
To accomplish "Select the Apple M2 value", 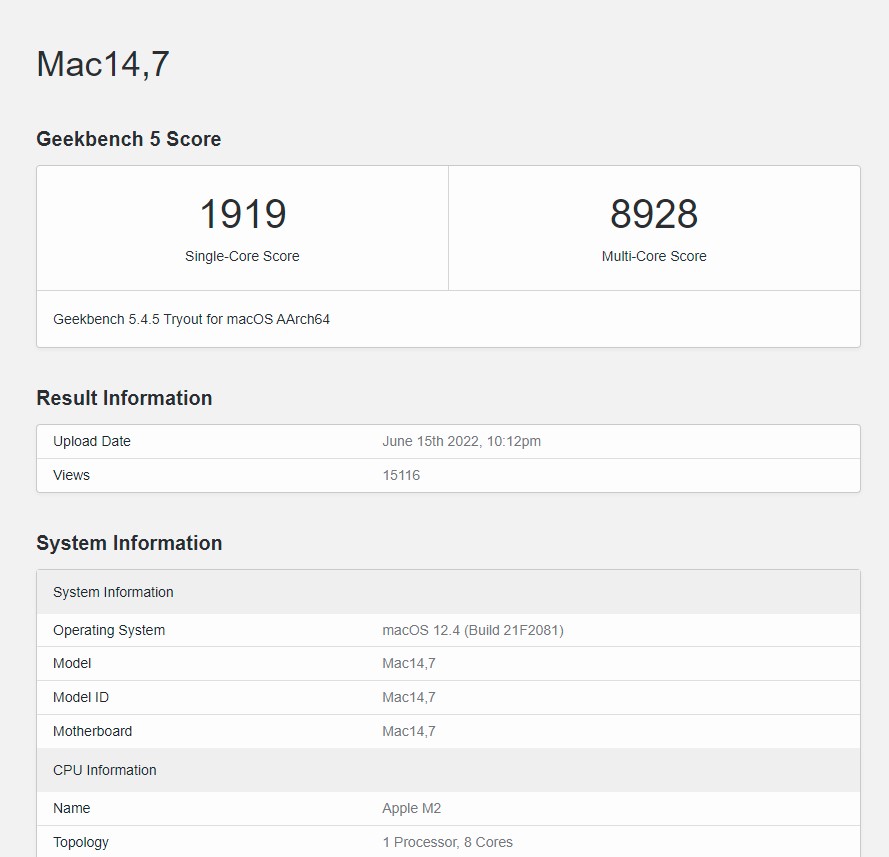I will point(412,808).
